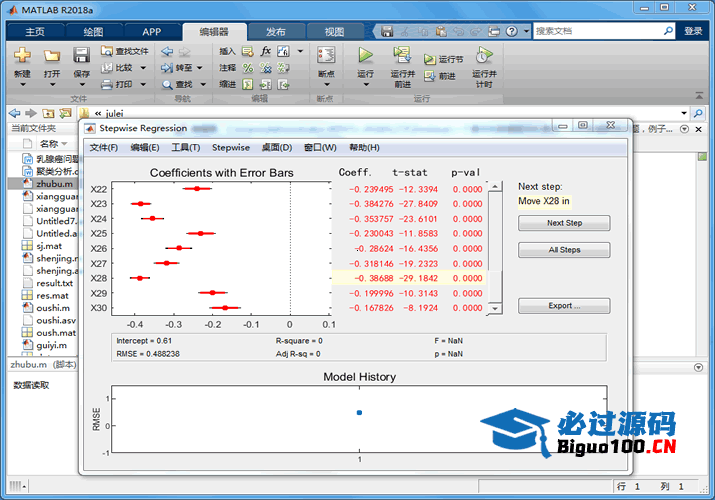Expand the Print (打印) dropdown arrow

point(143,84)
